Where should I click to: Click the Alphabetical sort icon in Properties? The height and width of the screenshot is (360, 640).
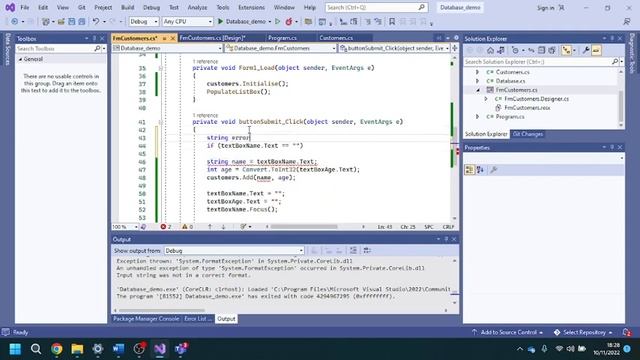pos(480,170)
